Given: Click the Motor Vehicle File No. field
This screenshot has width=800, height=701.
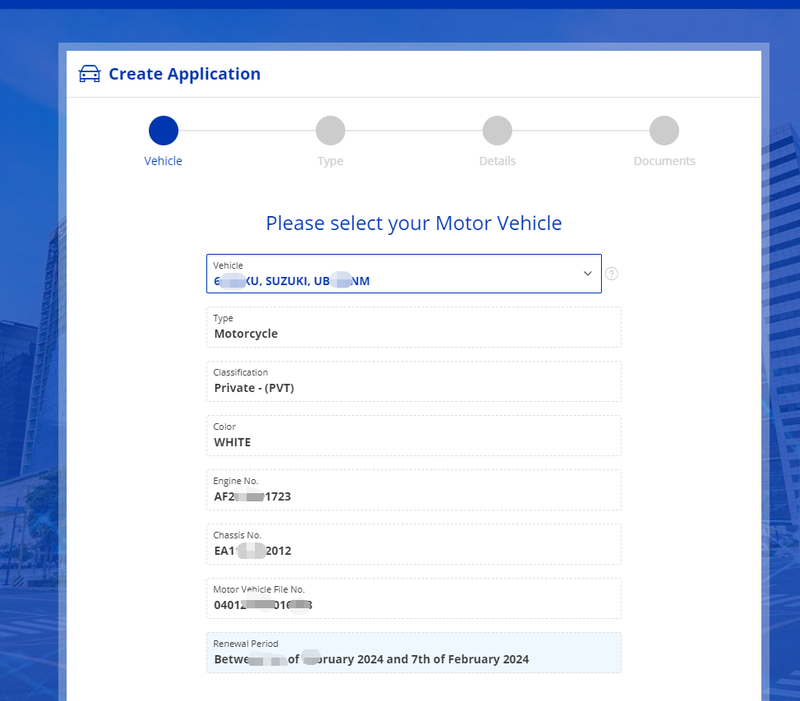Looking at the screenshot, I should (x=414, y=598).
